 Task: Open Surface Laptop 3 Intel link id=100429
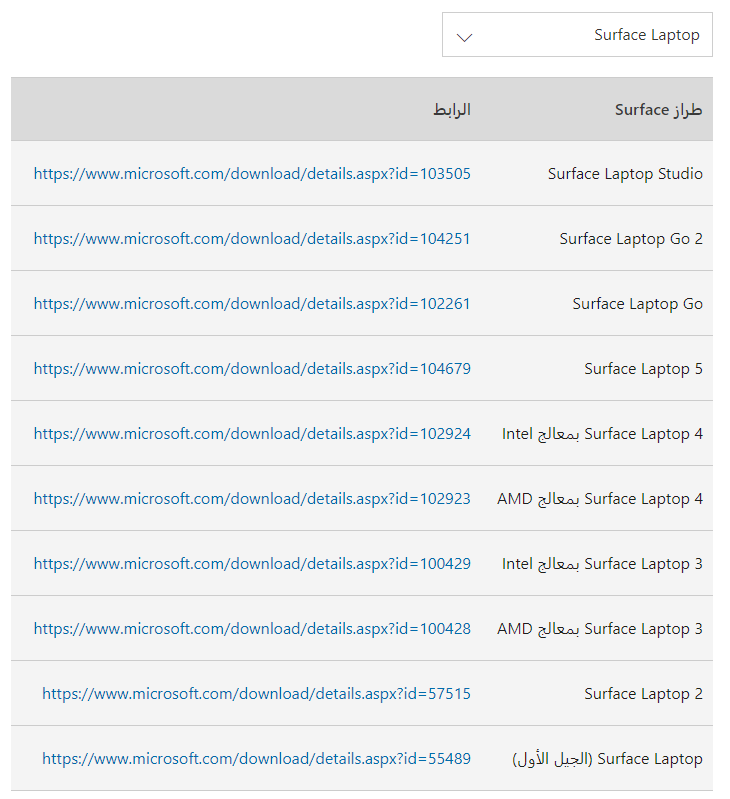(252, 564)
